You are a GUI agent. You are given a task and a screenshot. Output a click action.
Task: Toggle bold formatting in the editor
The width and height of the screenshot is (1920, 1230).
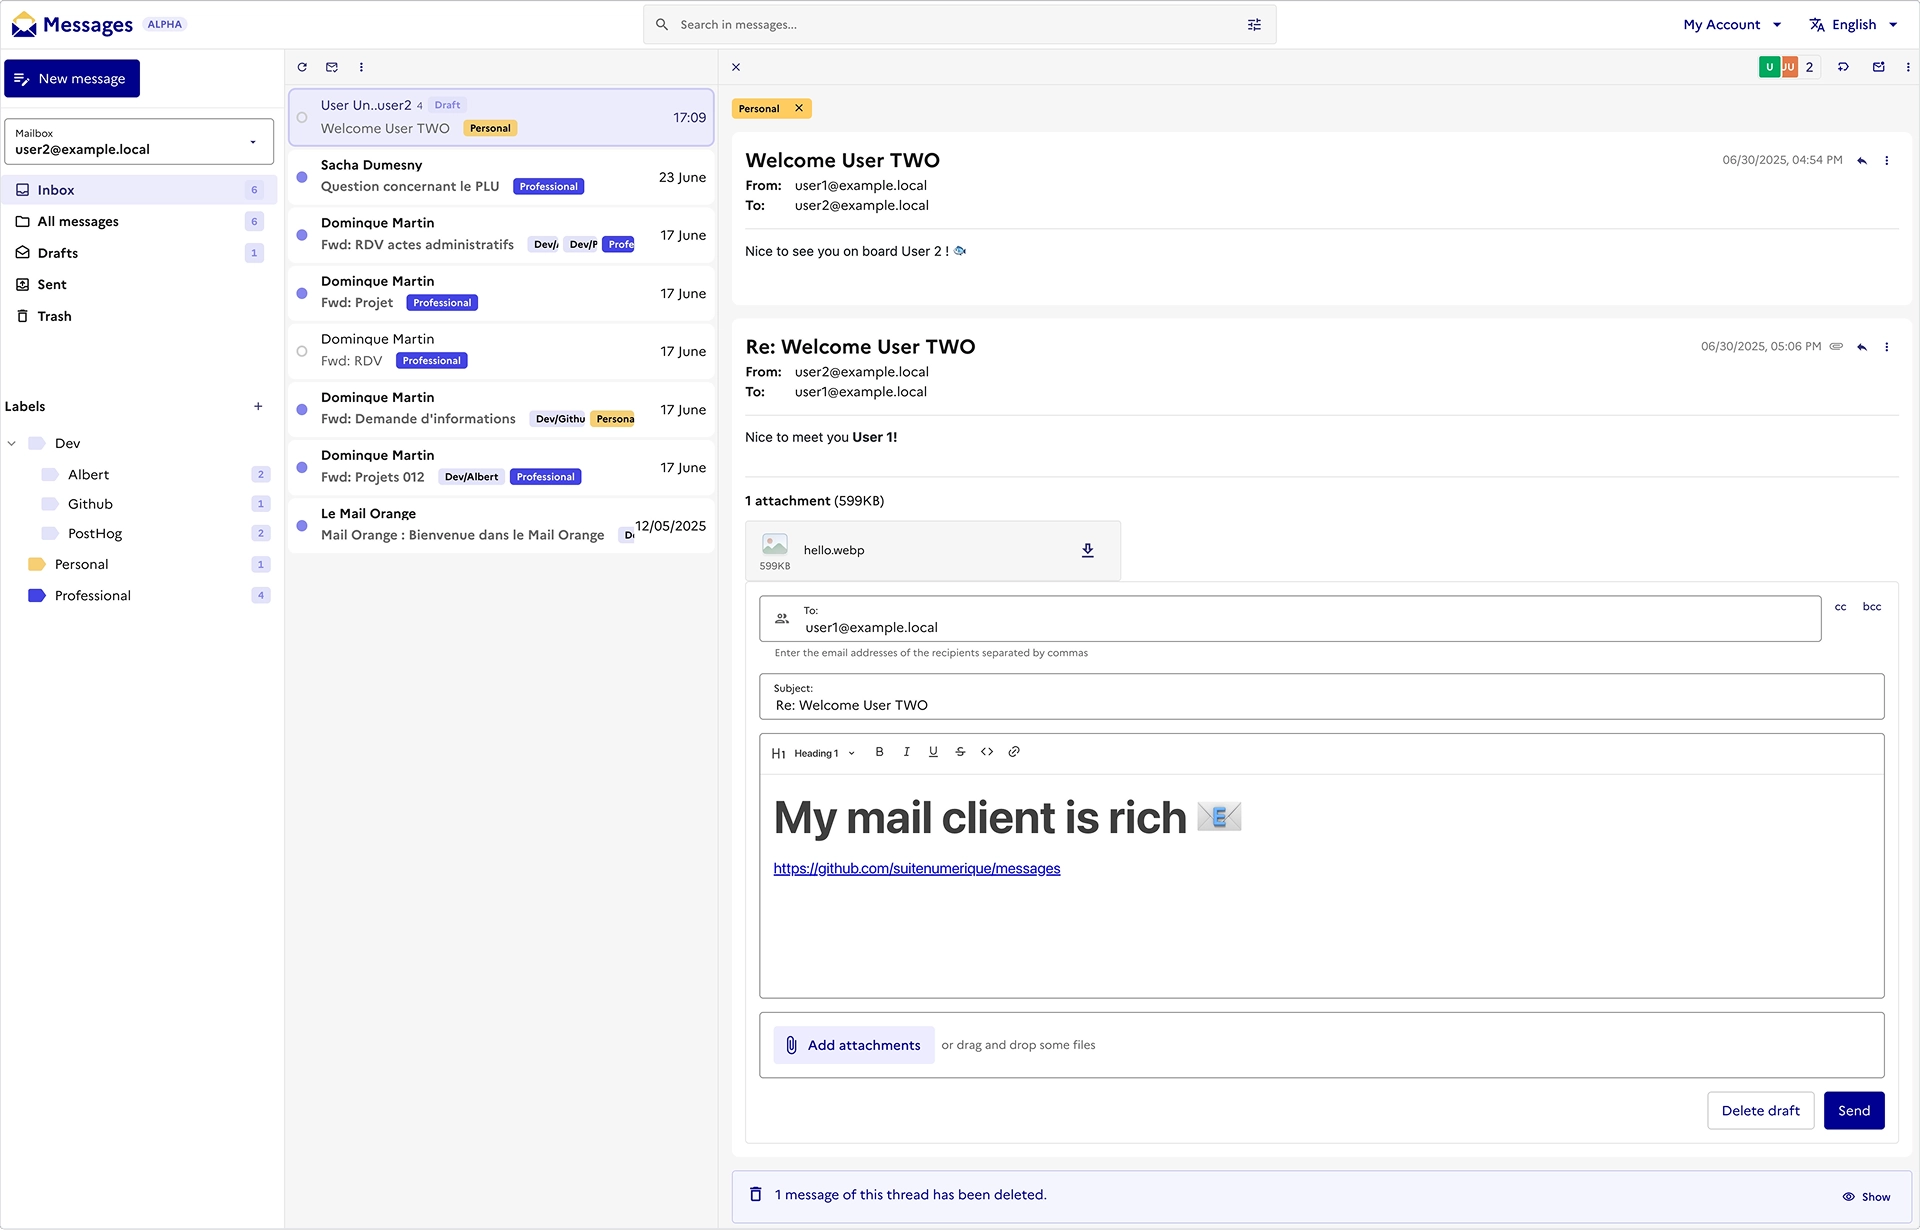[x=879, y=752]
